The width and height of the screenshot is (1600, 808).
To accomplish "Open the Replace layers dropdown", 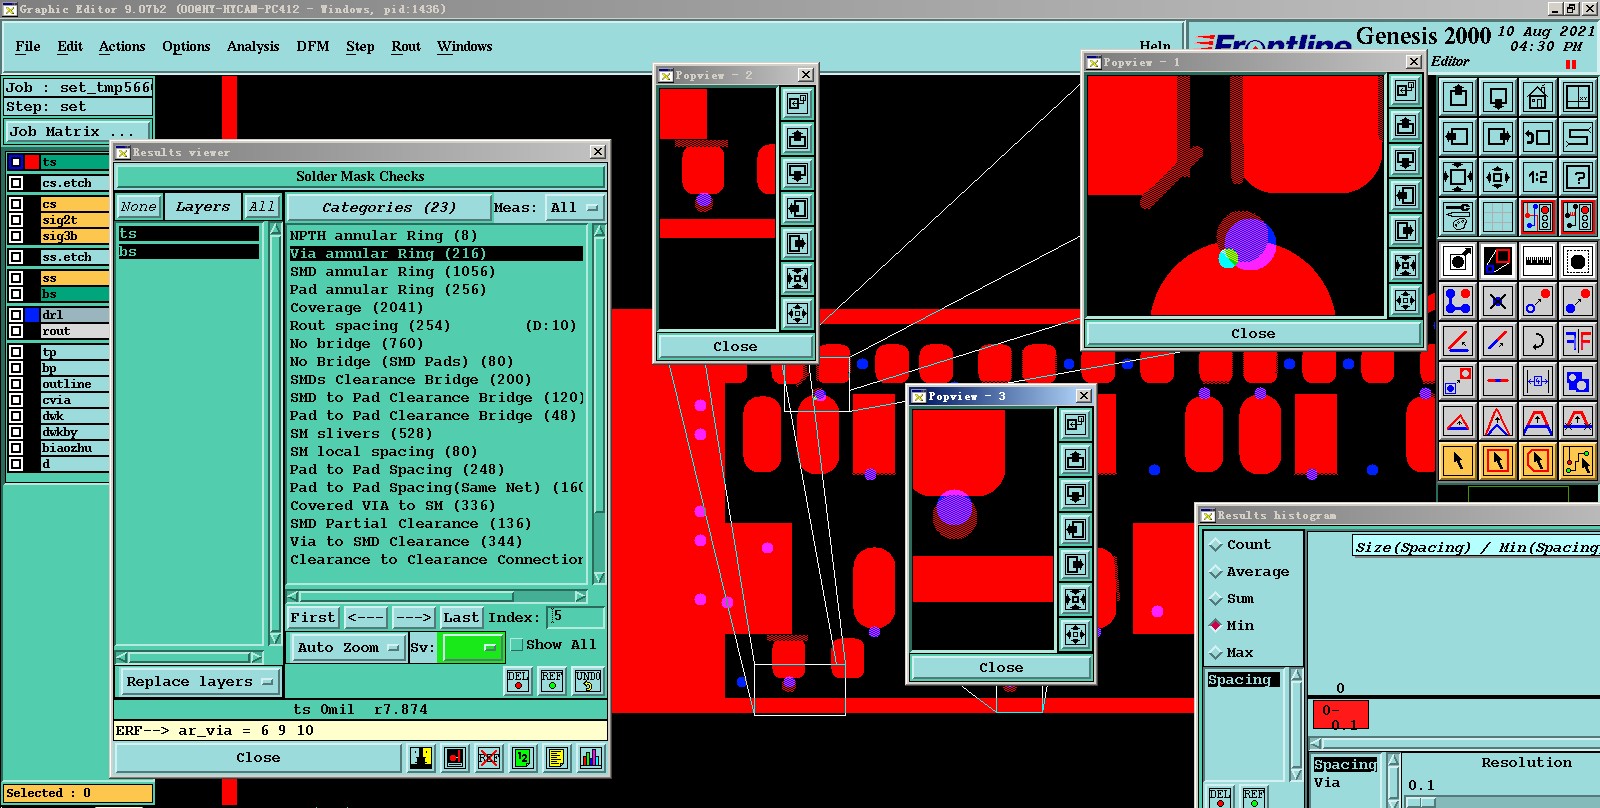I will click(x=199, y=682).
